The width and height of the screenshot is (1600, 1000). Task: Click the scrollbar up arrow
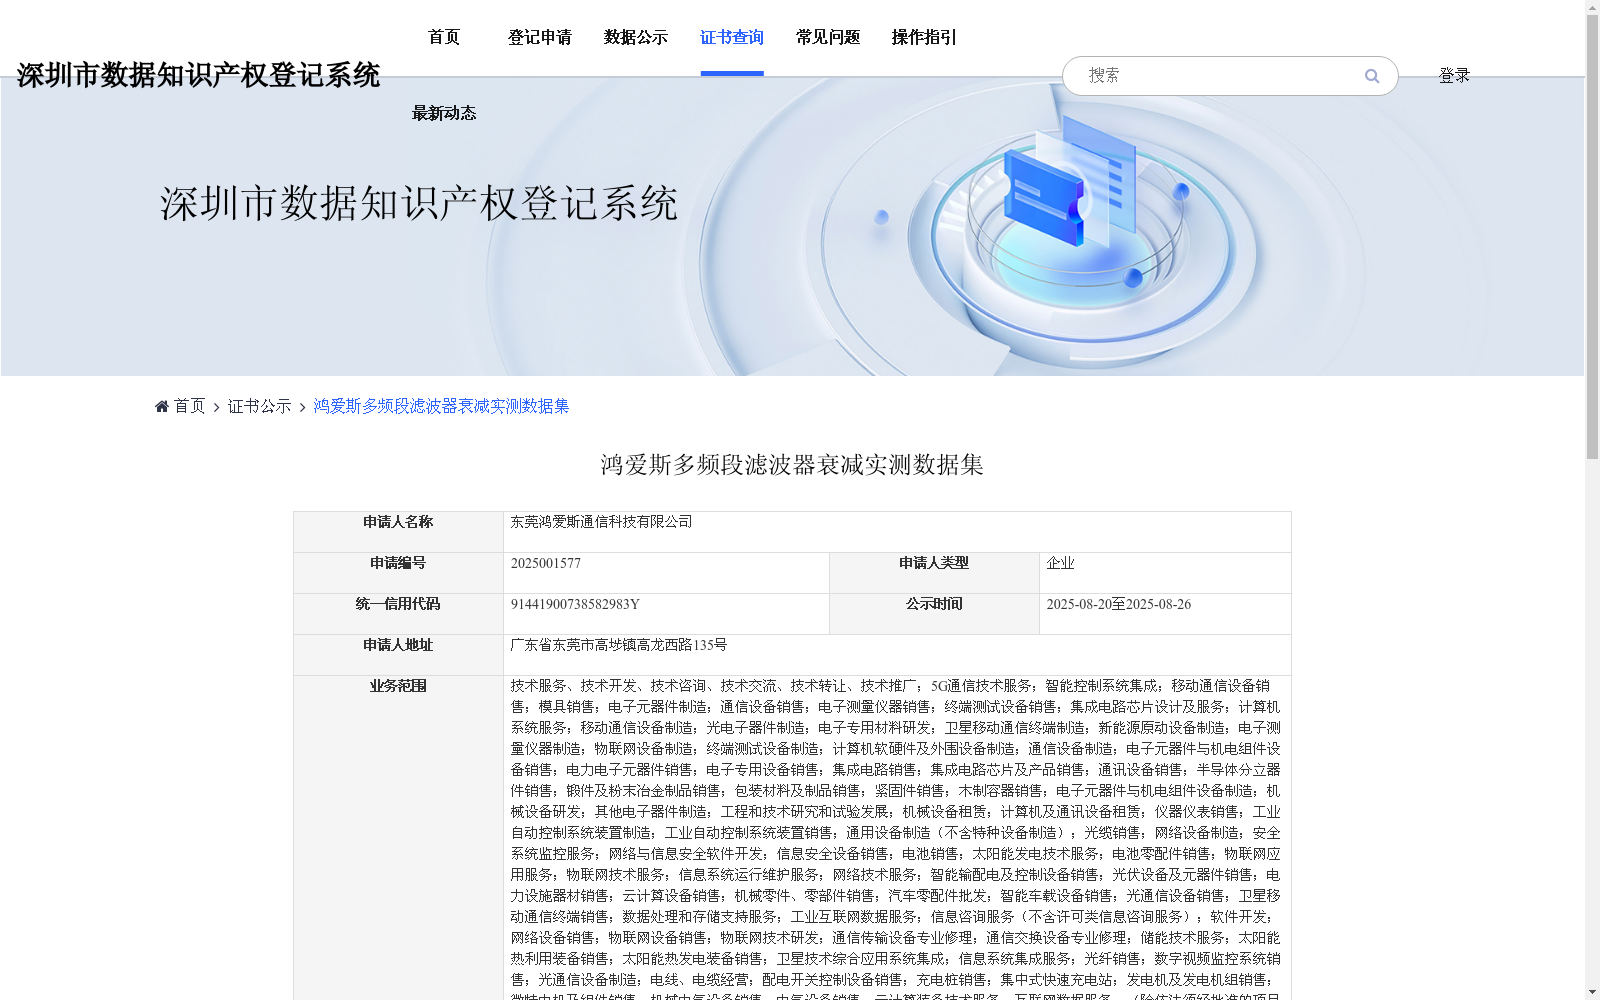coord(1592,7)
